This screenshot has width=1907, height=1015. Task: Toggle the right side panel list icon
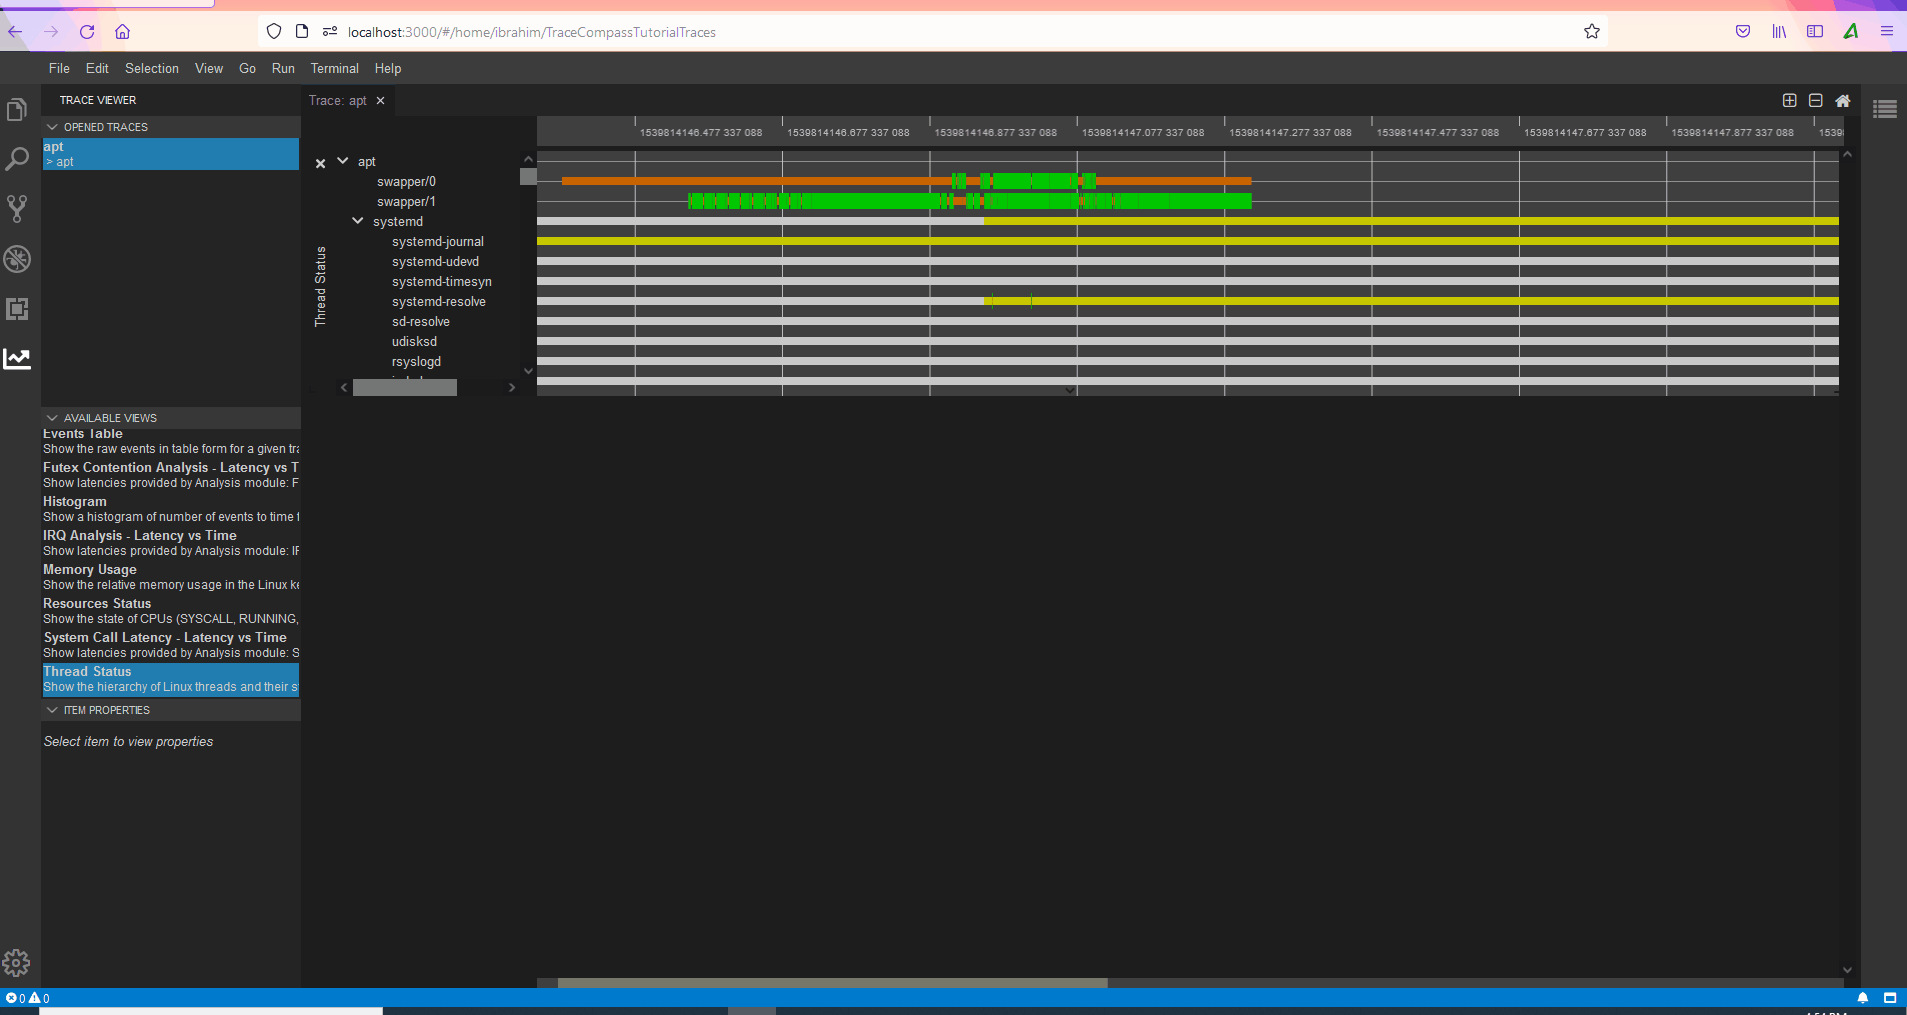pyautogui.click(x=1885, y=109)
